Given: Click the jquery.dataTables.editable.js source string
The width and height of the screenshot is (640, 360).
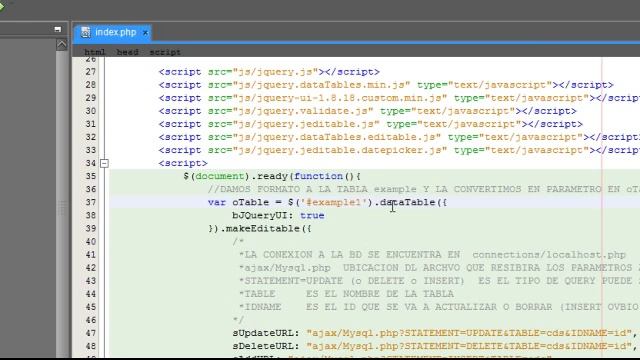Looking at the screenshot, I should point(337,137).
